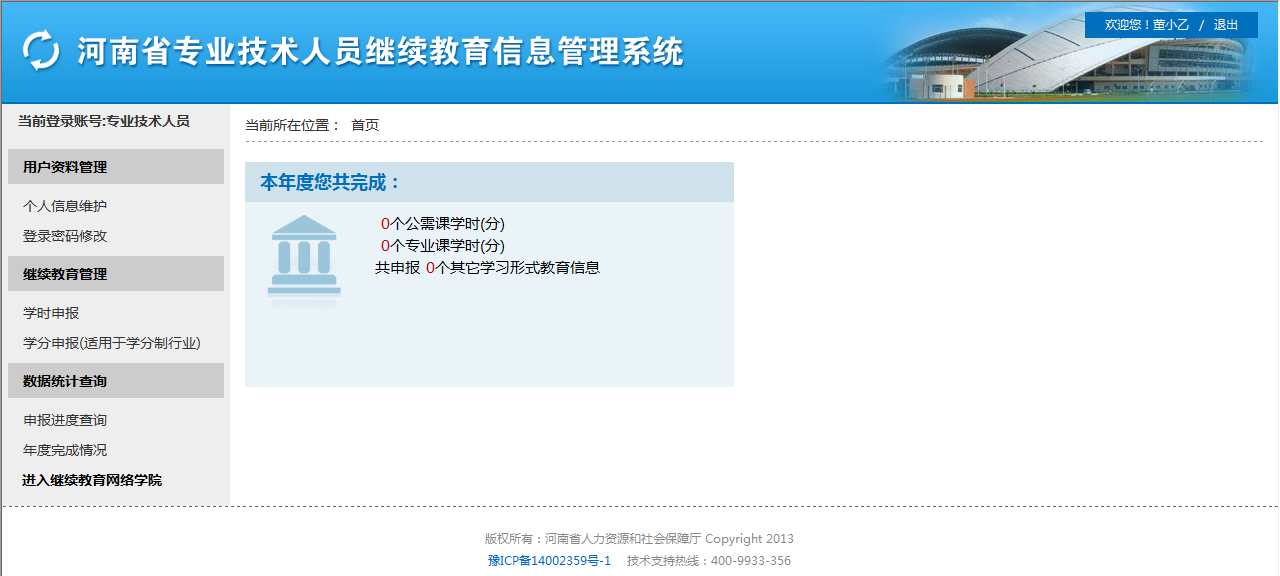Image resolution: width=1280 pixels, height=576 pixels.
Task: Select 学分申报(适用于学分制行业) menu item
Action: click(x=112, y=343)
